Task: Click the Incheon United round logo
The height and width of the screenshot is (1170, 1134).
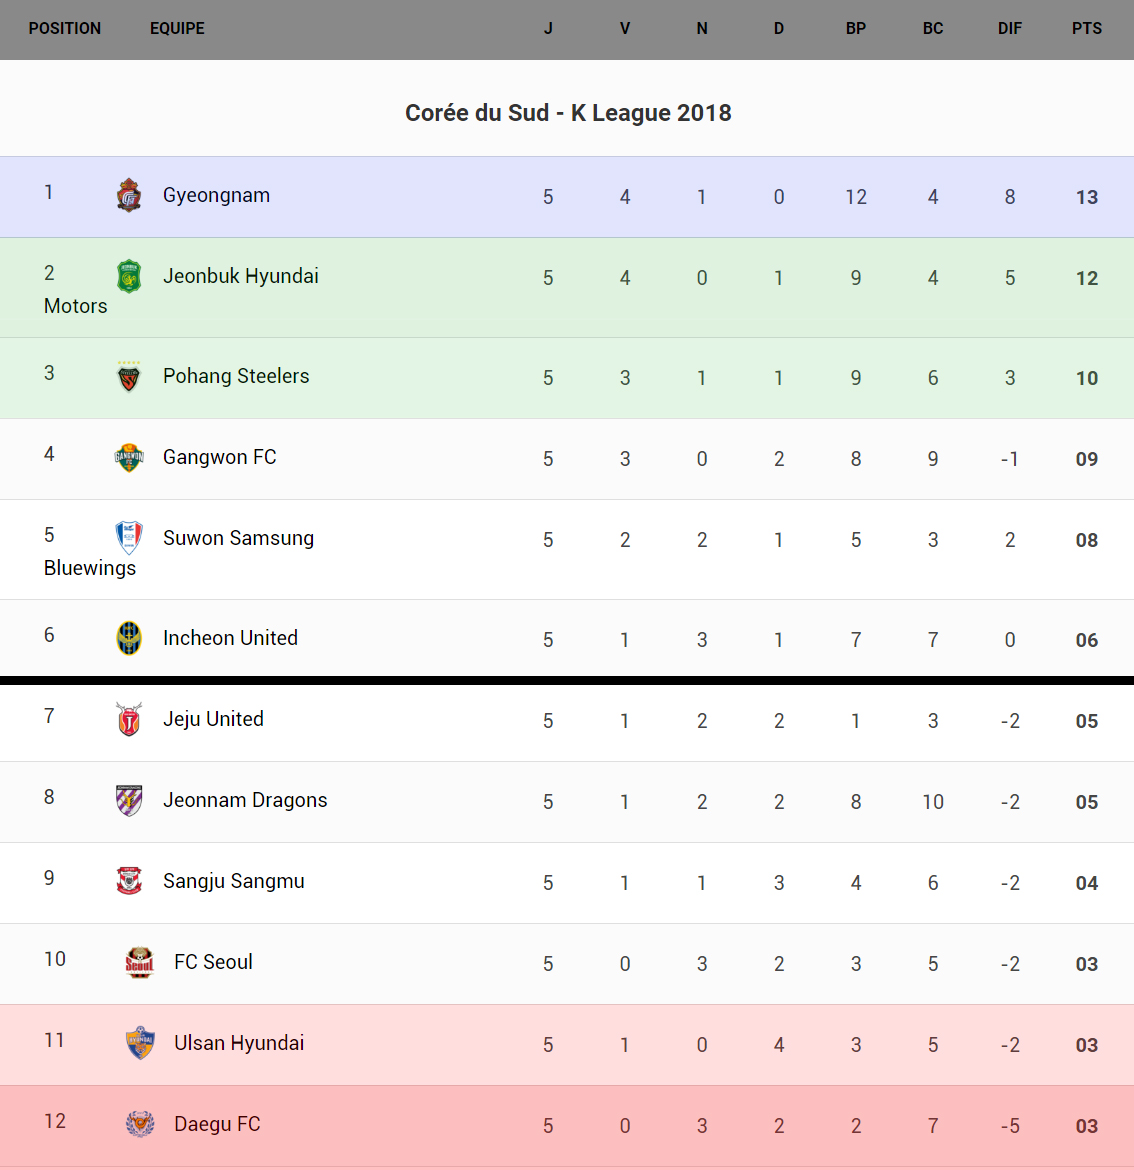Action: (129, 638)
